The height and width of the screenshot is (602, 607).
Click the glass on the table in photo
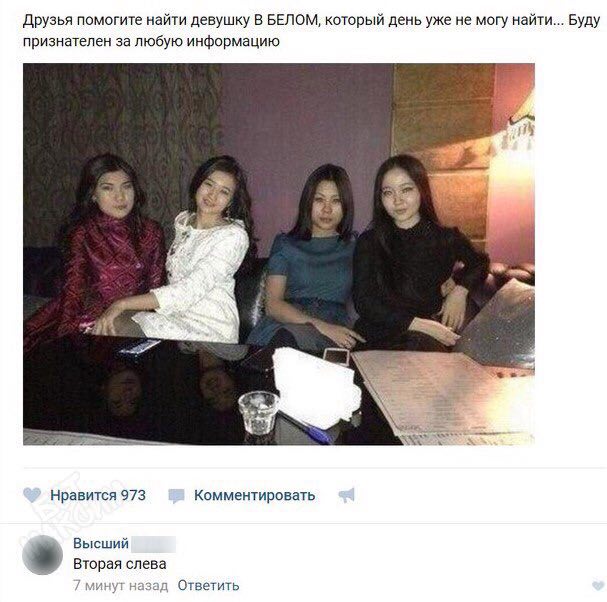[259, 411]
